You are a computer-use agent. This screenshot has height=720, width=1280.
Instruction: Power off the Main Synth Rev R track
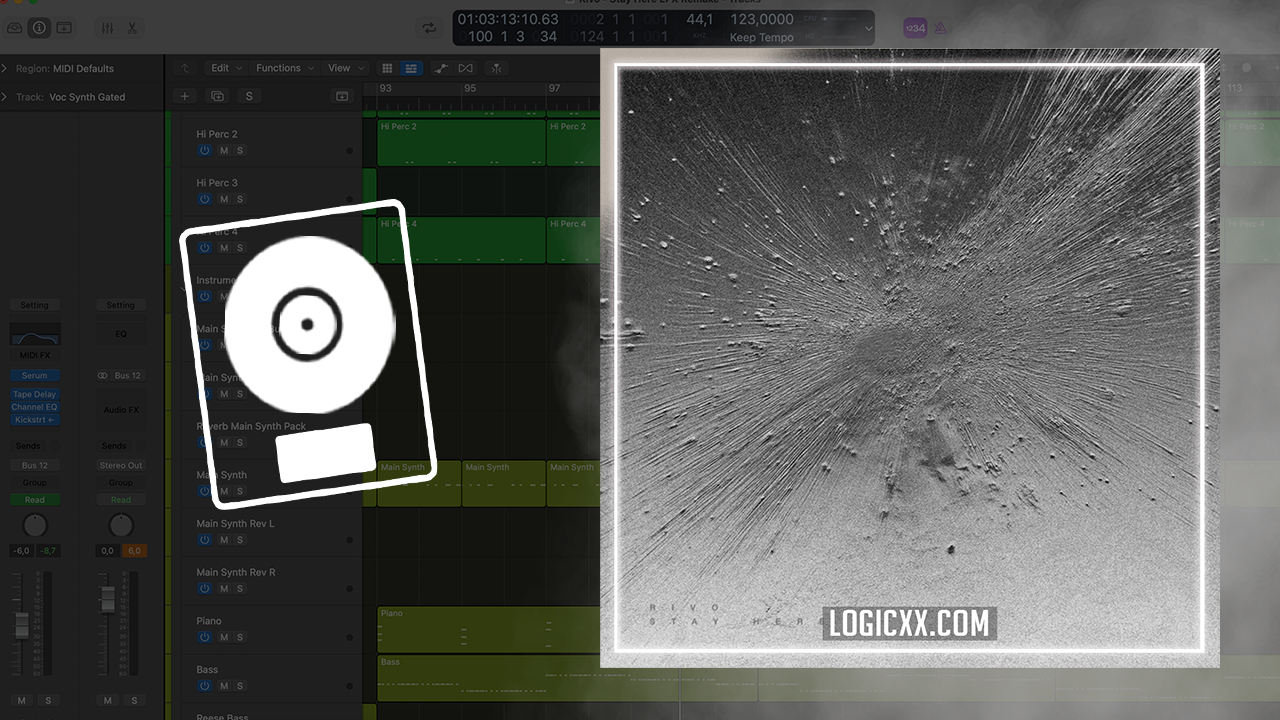tap(205, 589)
